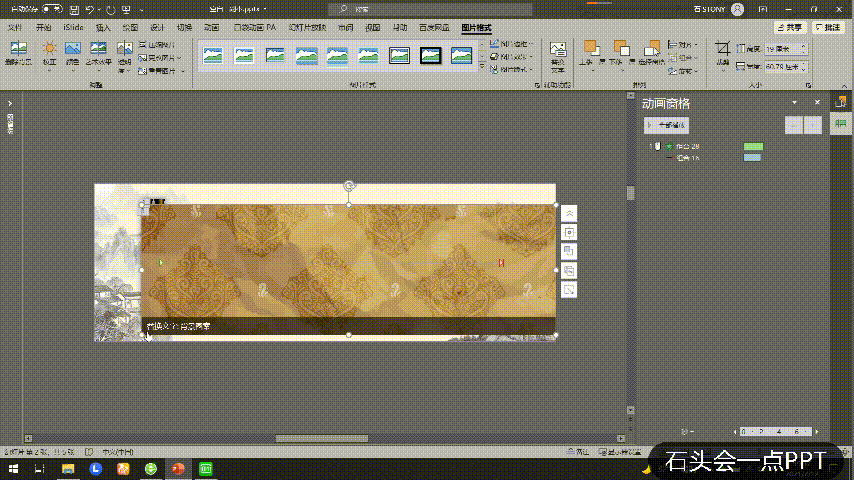Viewport: 854px width, 480px height.
Task: Click the third floating icon beside picture
Action: click(x=569, y=252)
